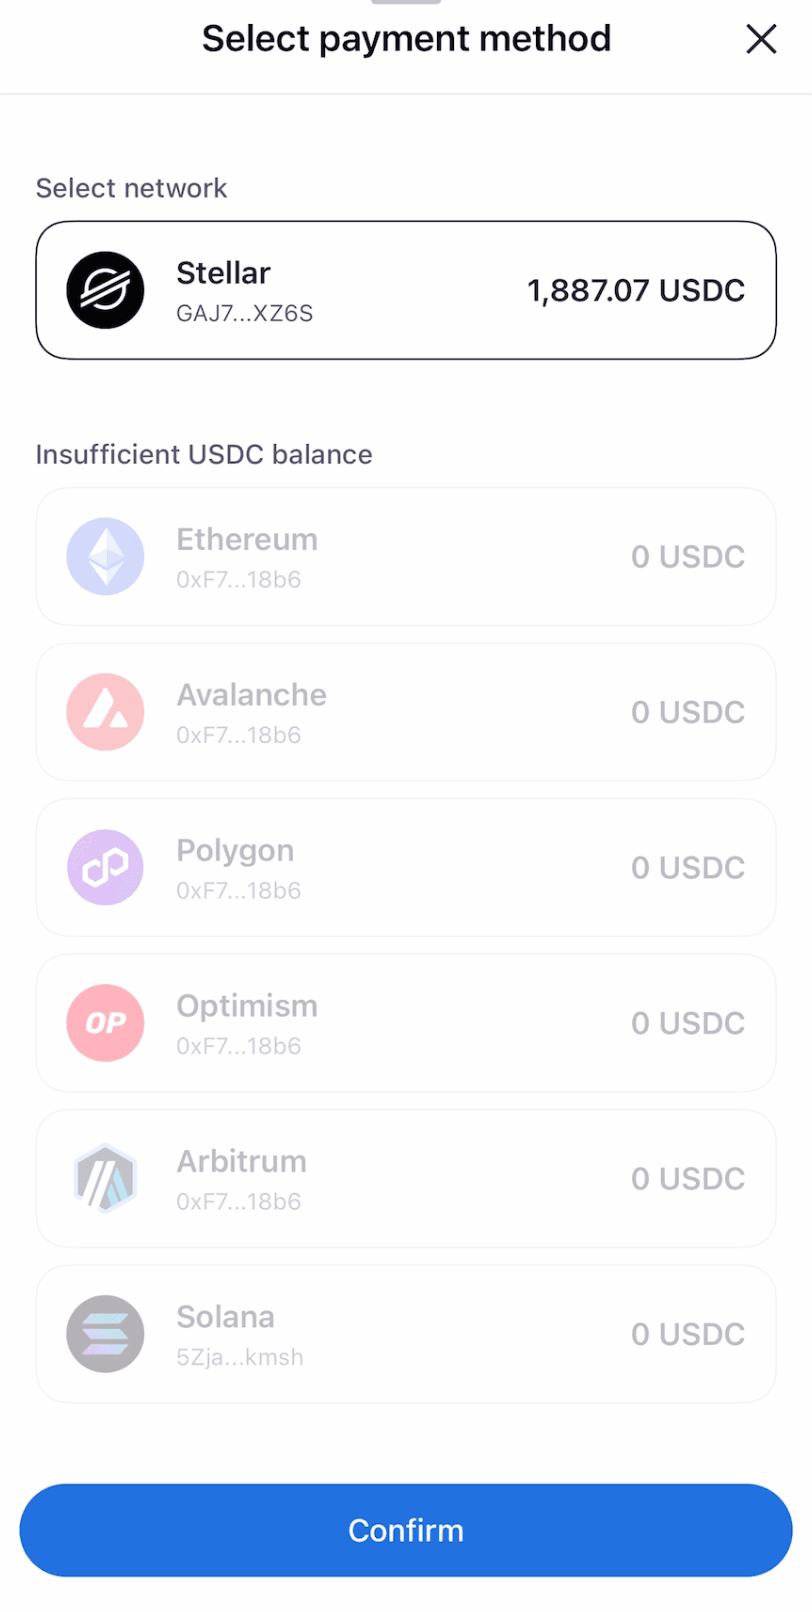Click the Stellar network logo icon
Screen dimensions: 812x1612
click(105, 290)
